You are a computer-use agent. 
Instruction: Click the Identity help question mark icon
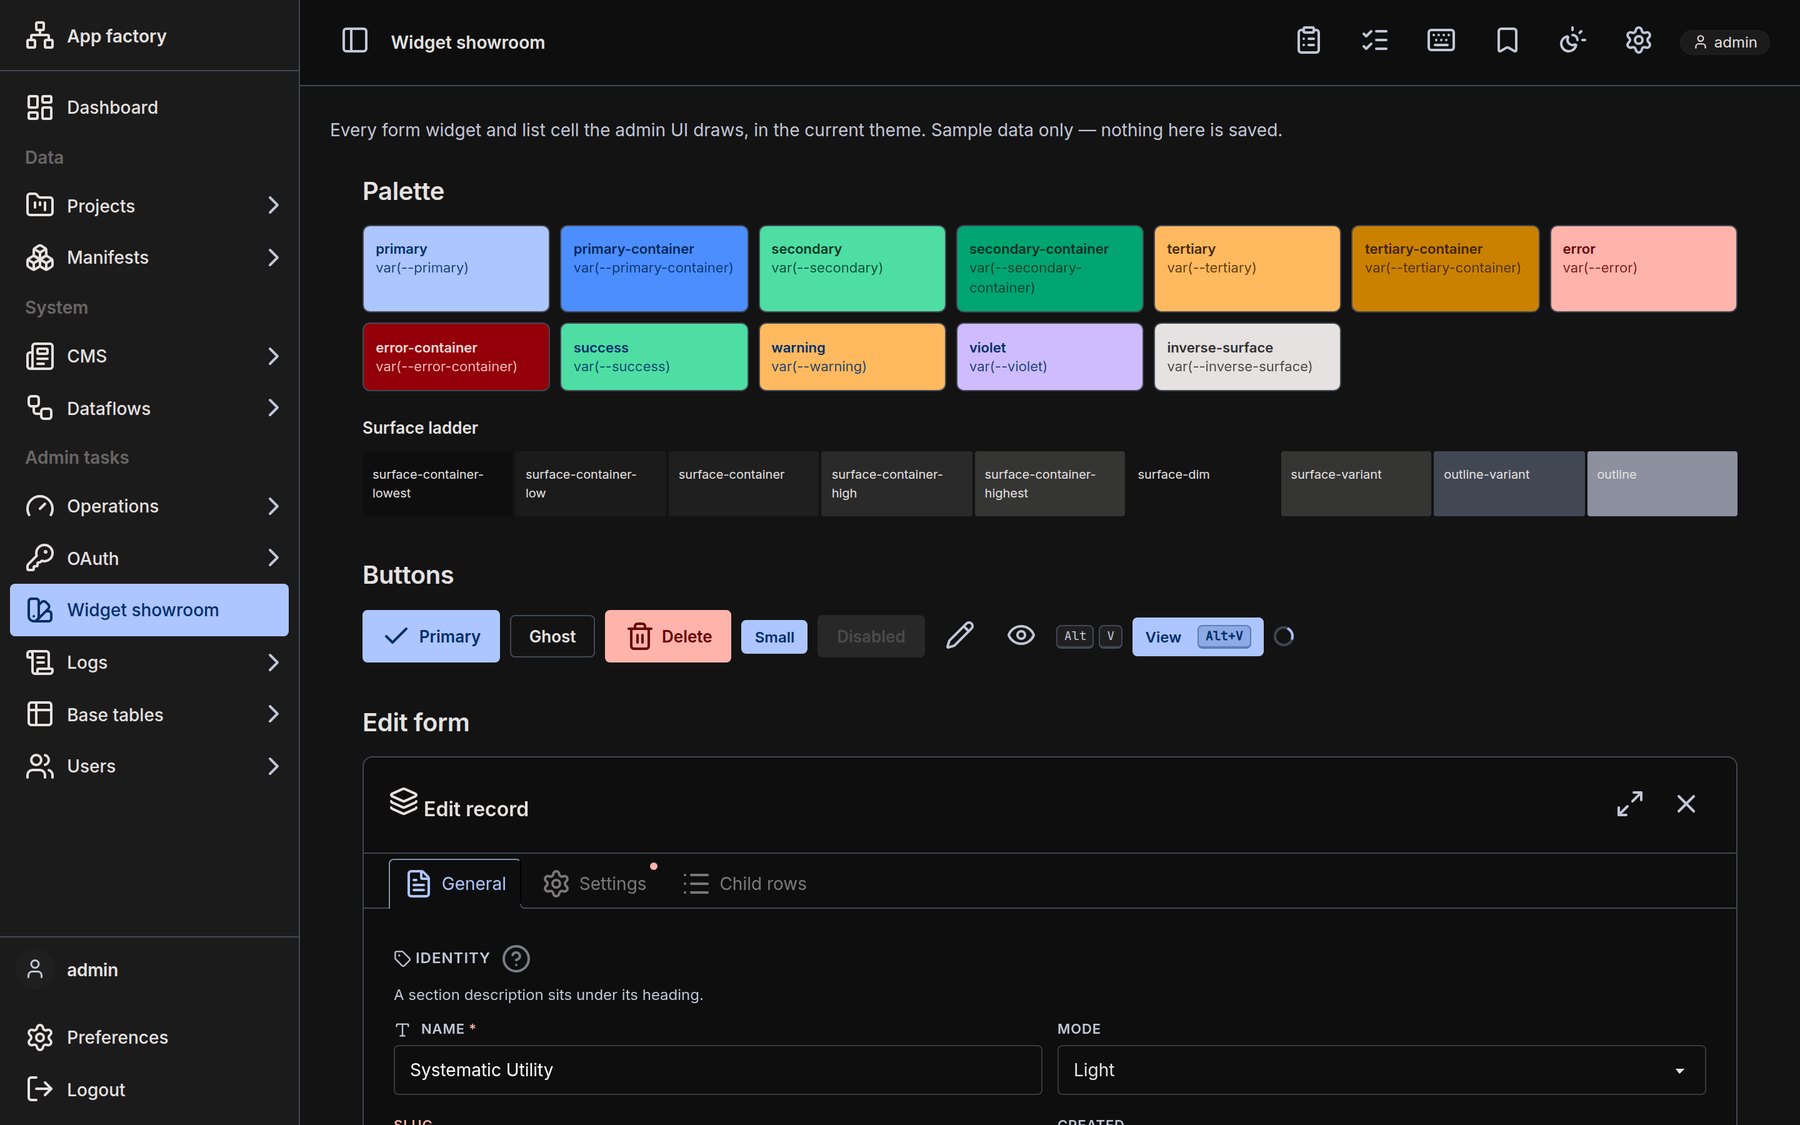516,959
